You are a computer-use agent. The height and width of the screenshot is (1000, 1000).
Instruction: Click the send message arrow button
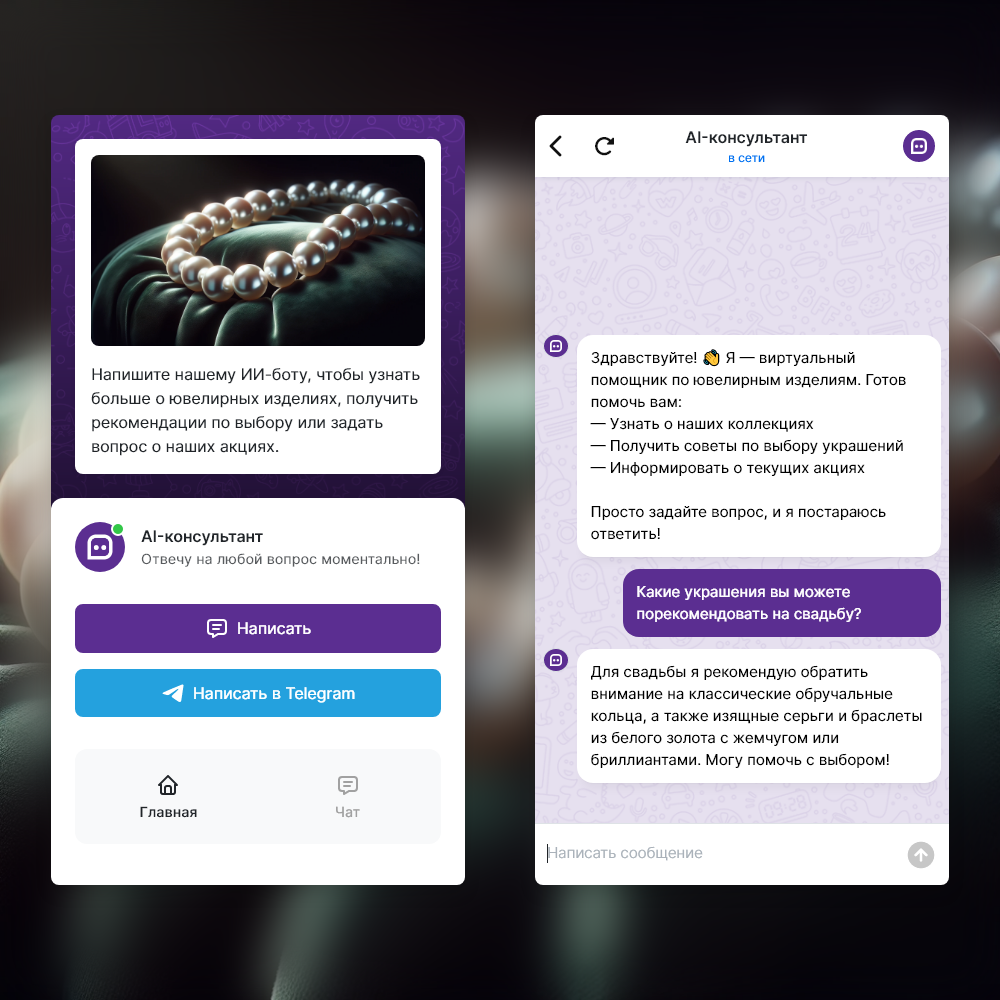[x=920, y=855]
